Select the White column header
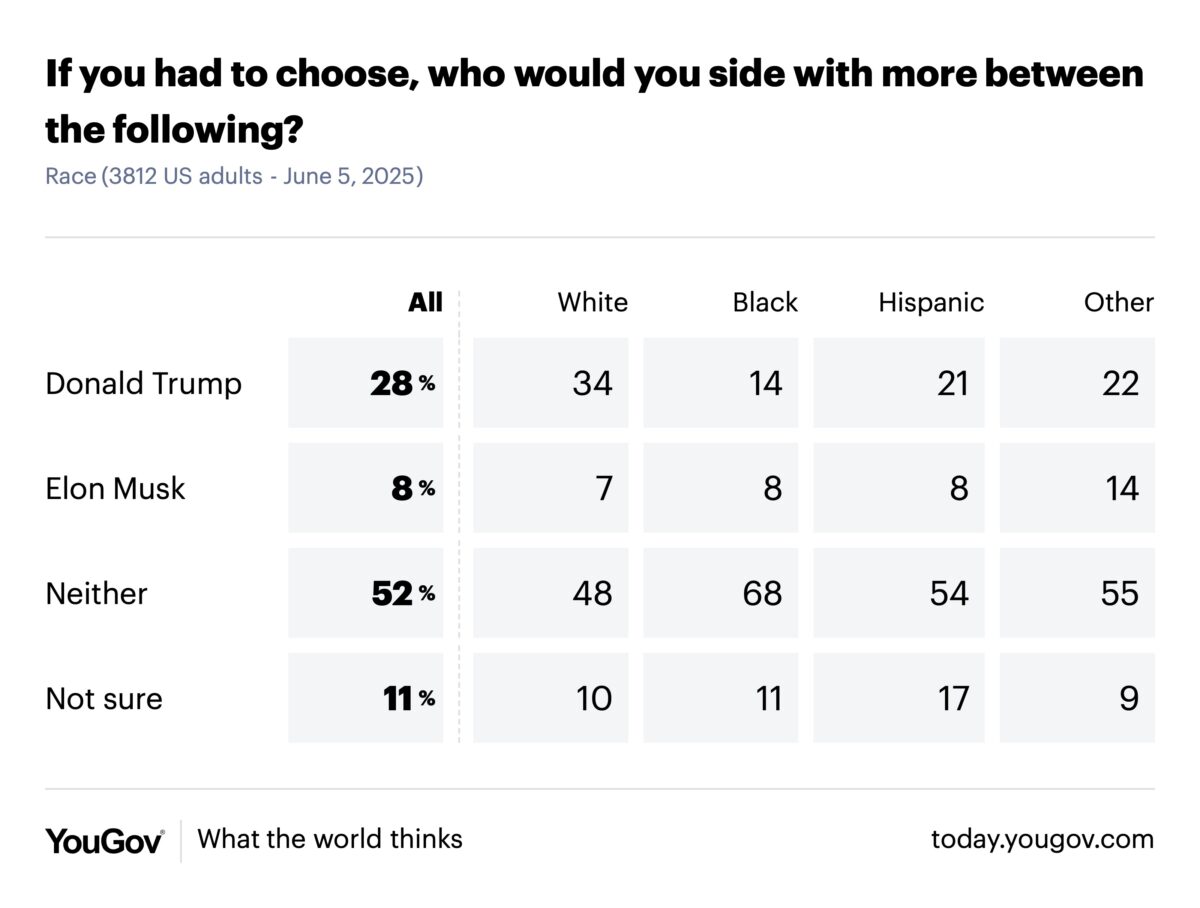 pos(592,303)
